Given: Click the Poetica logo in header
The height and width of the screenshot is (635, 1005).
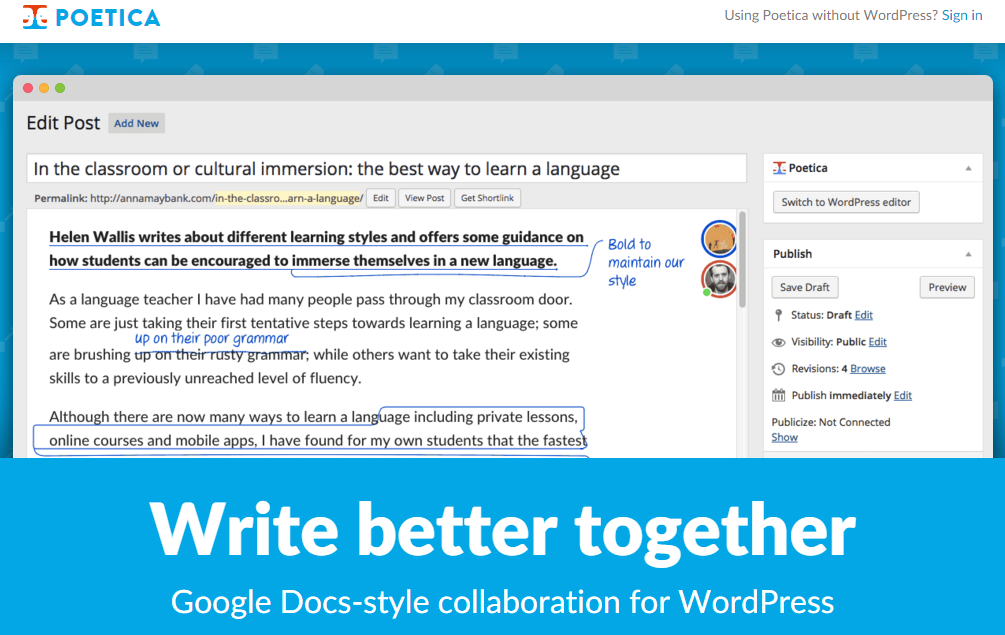Looking at the screenshot, I should pos(92,17).
